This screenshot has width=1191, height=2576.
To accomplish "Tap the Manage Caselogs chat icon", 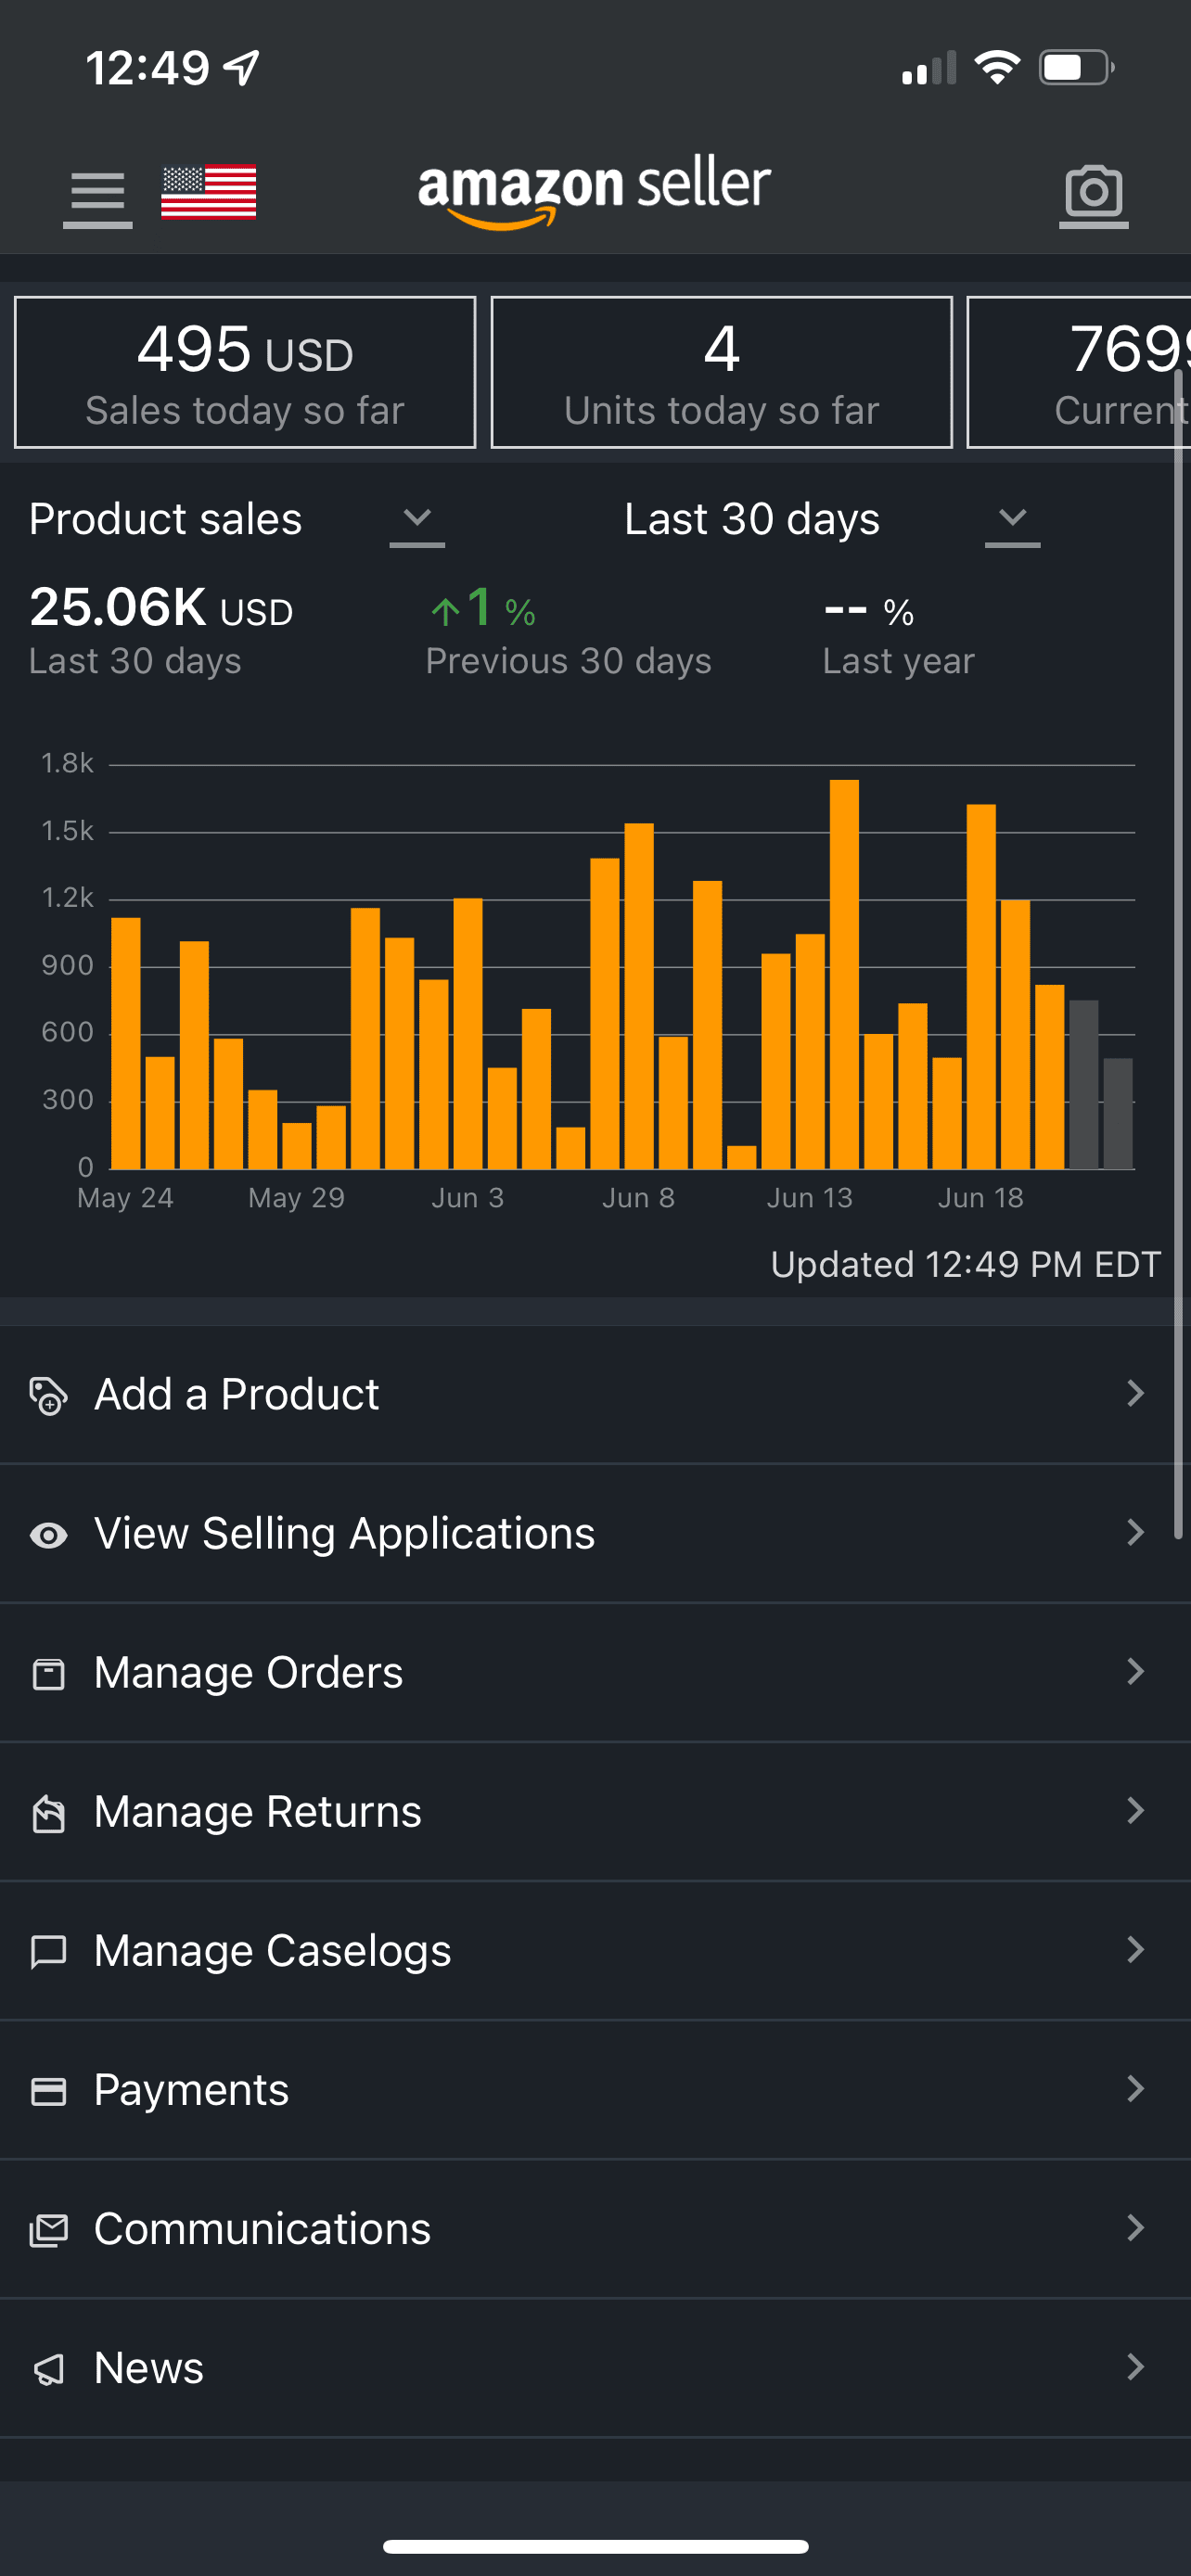I will click(48, 1951).
